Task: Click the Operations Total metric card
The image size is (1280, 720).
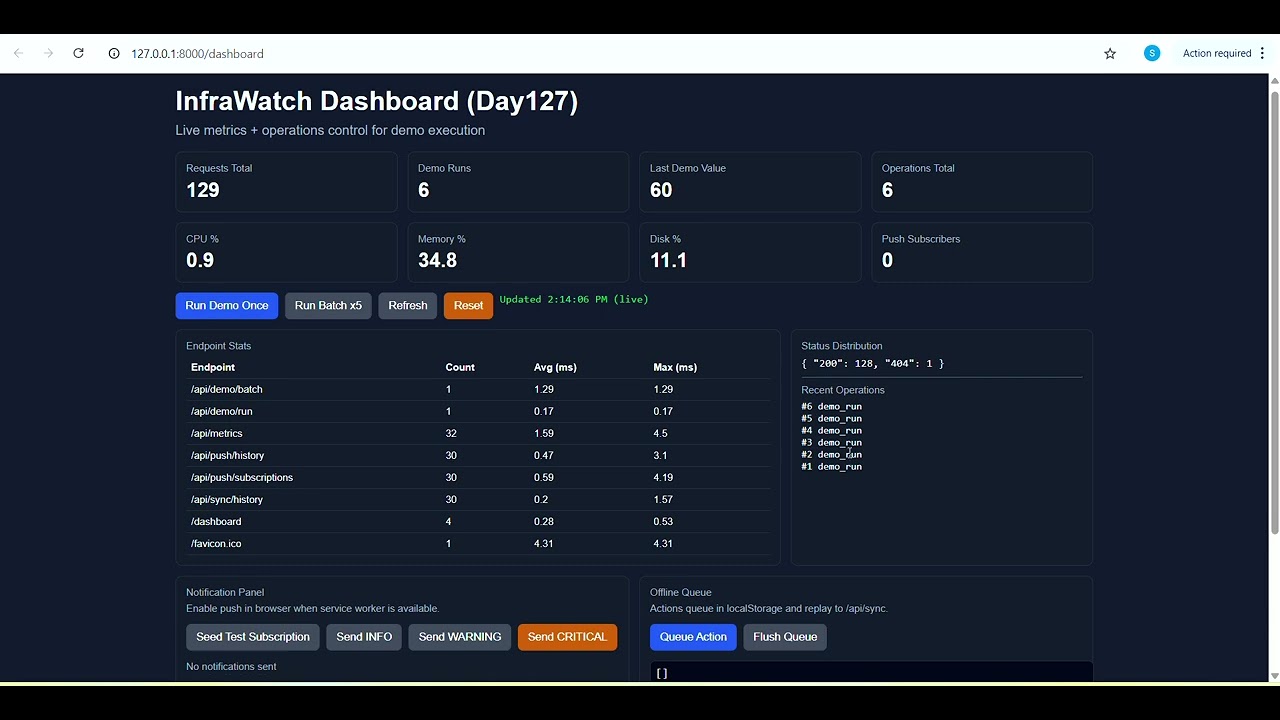Action: [x=982, y=182]
